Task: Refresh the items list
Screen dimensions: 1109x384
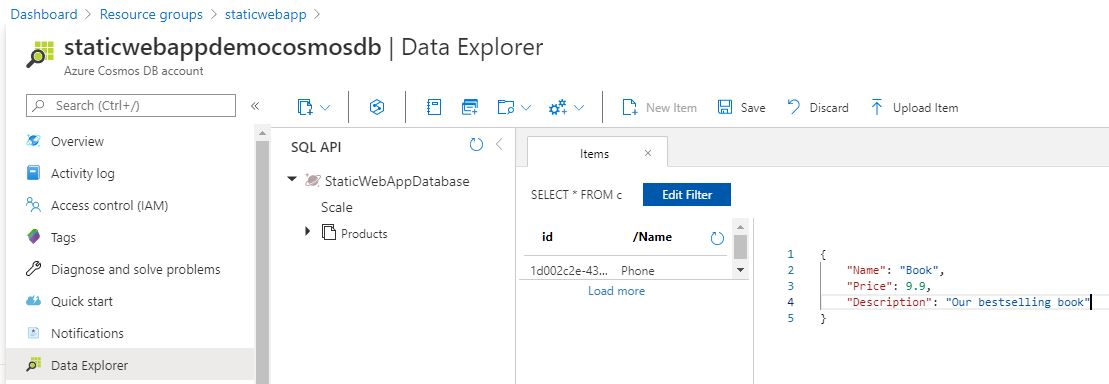Action: 717,238
